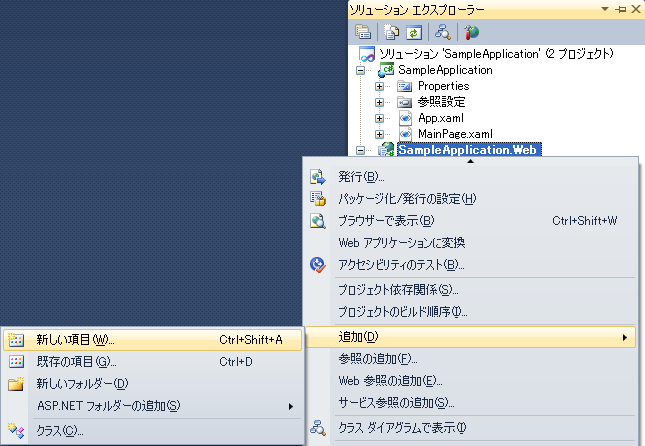Open ASP.NET フォルダーの追加 submenu entry
Screen dimensions: 645x446
(x=152, y=406)
